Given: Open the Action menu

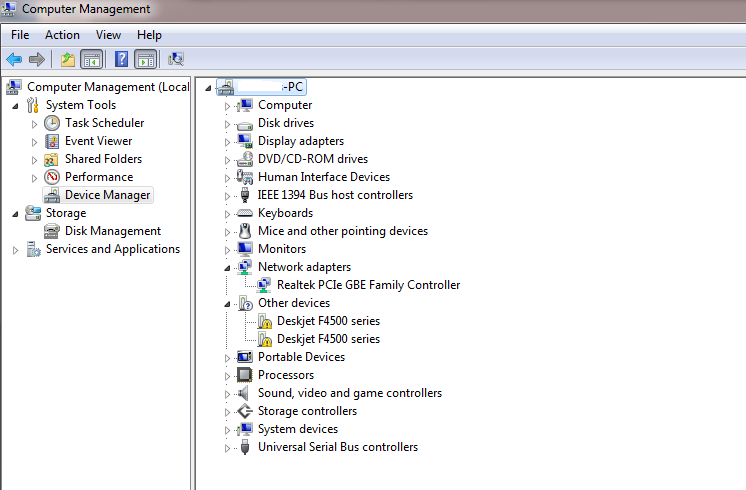Looking at the screenshot, I should (62, 35).
